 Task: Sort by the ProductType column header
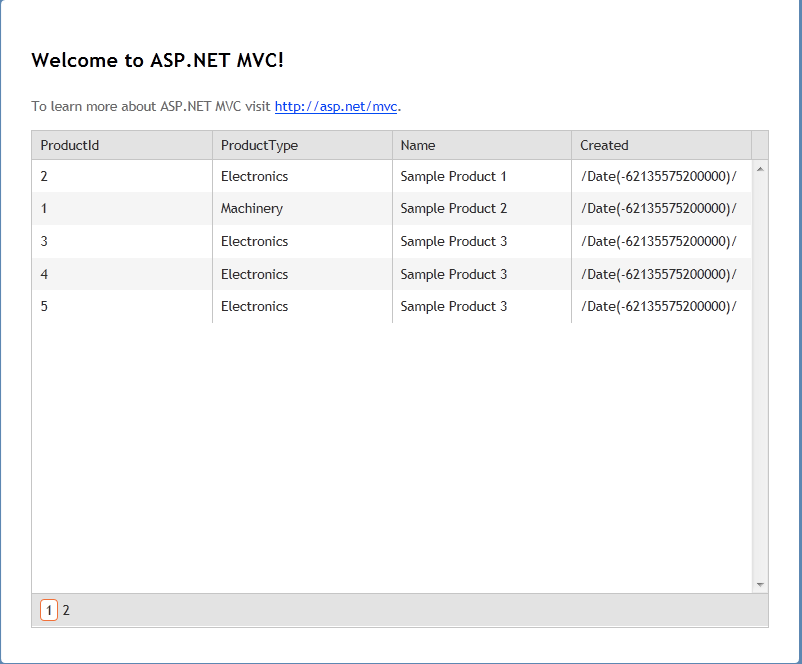tap(259, 145)
